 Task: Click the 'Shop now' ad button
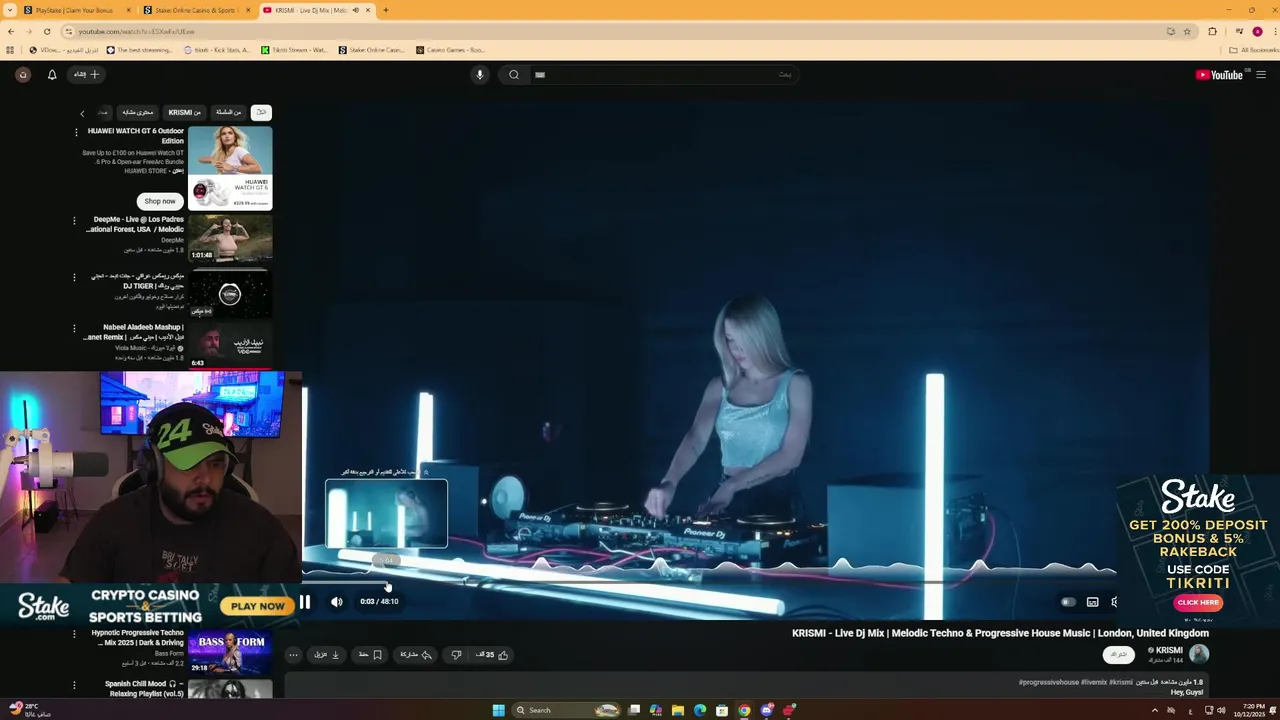(x=160, y=201)
